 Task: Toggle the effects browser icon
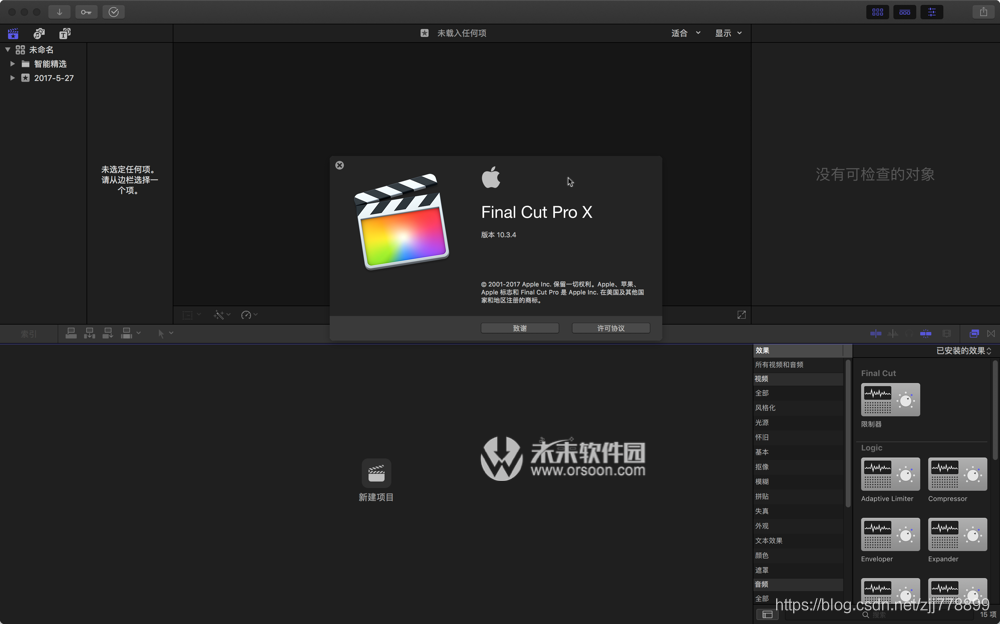tap(974, 334)
